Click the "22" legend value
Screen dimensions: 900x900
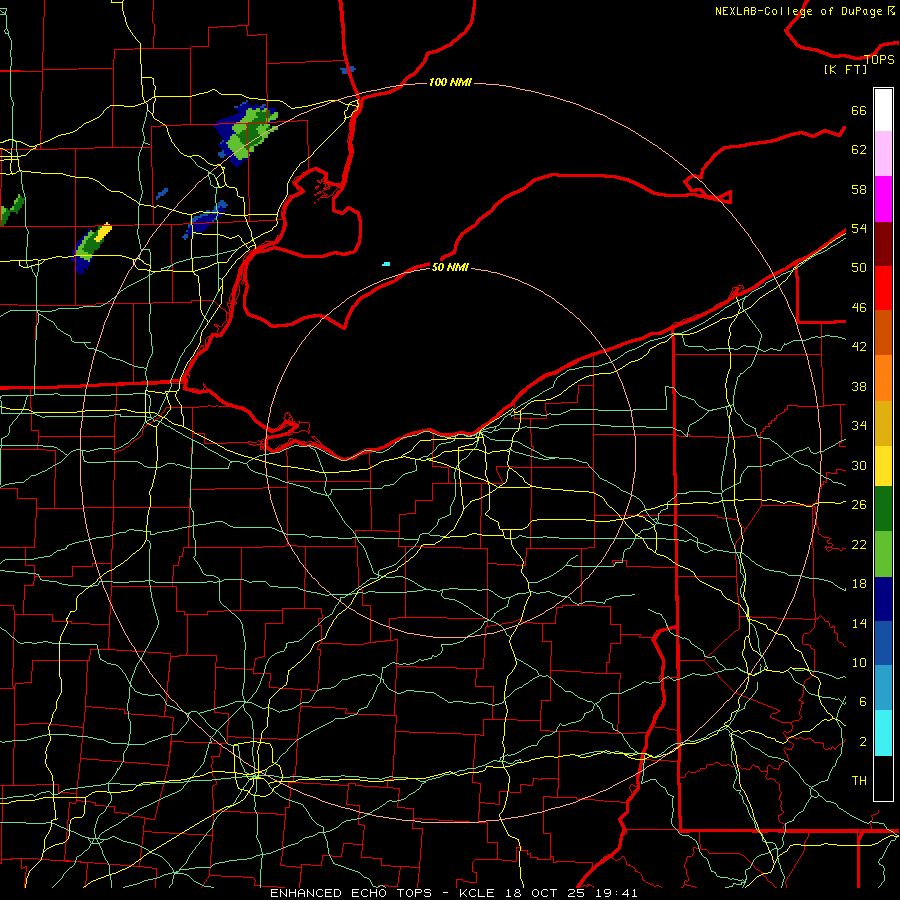[859, 545]
